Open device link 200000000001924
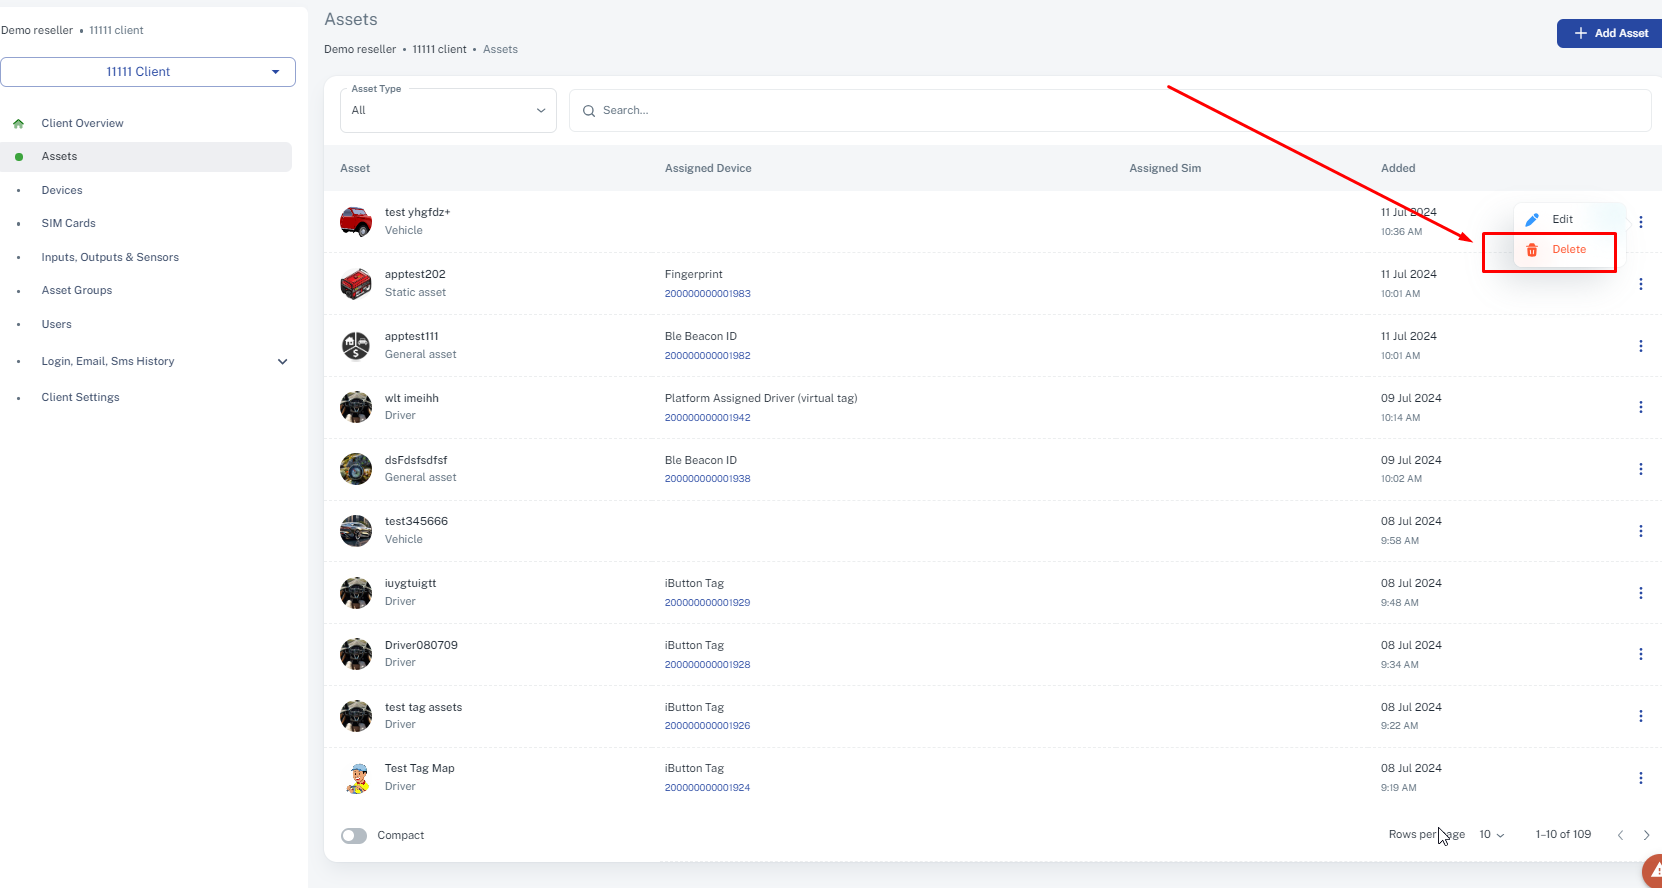This screenshot has width=1662, height=888. (707, 788)
